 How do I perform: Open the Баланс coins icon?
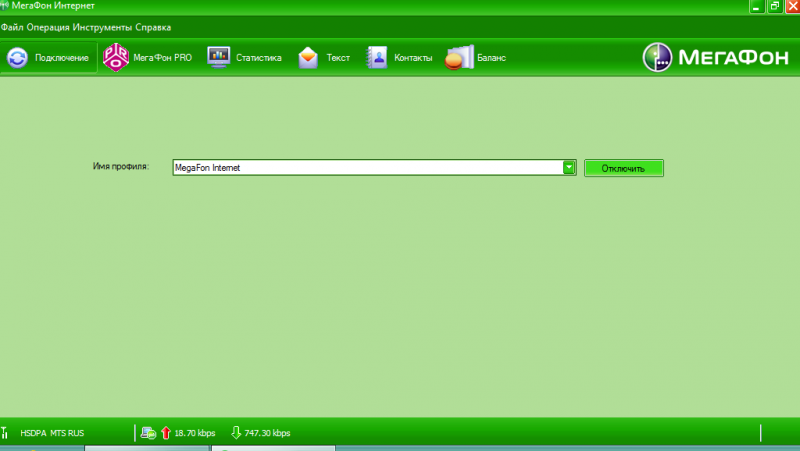459,57
